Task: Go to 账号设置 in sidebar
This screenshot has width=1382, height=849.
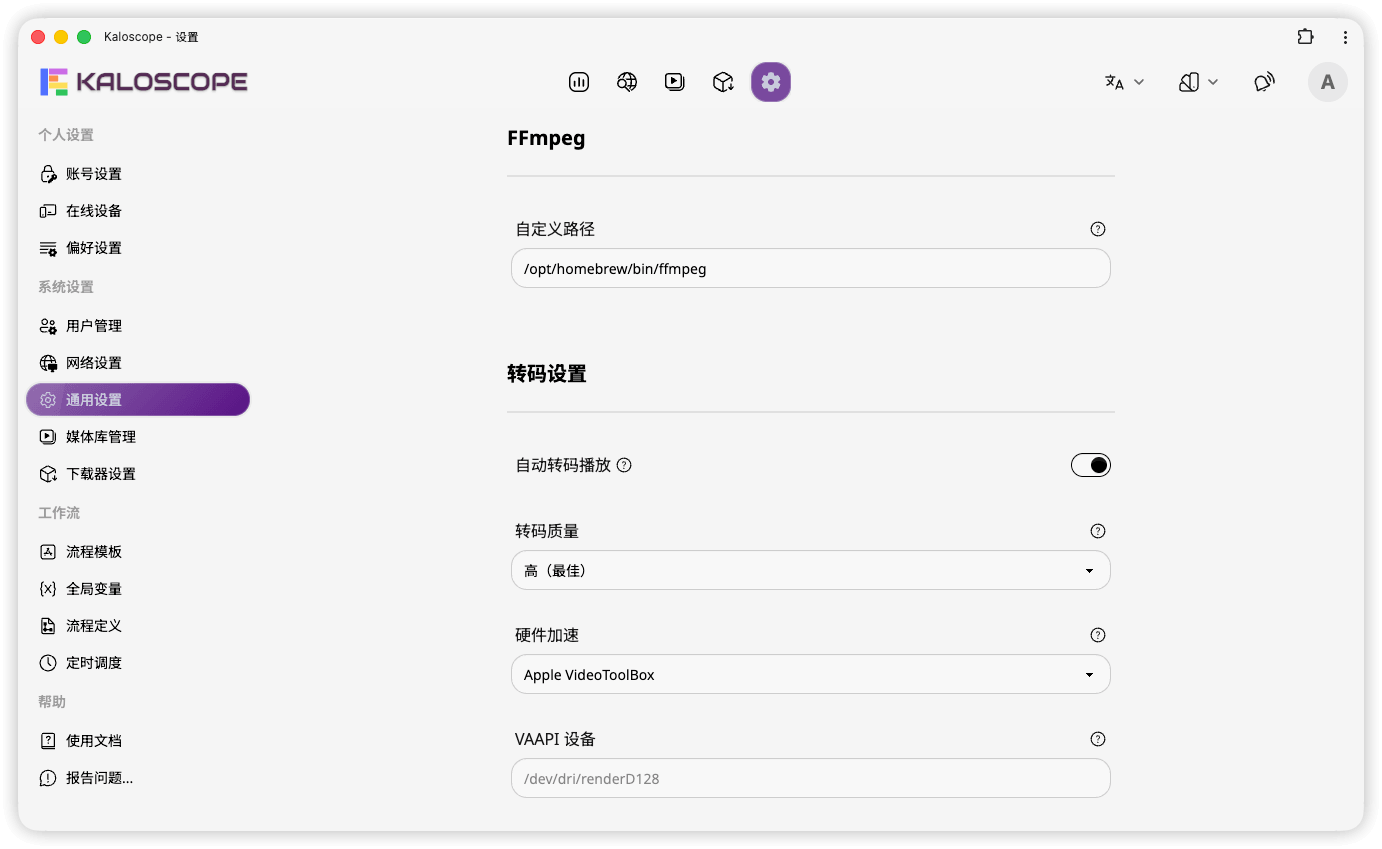Action: click(138, 174)
